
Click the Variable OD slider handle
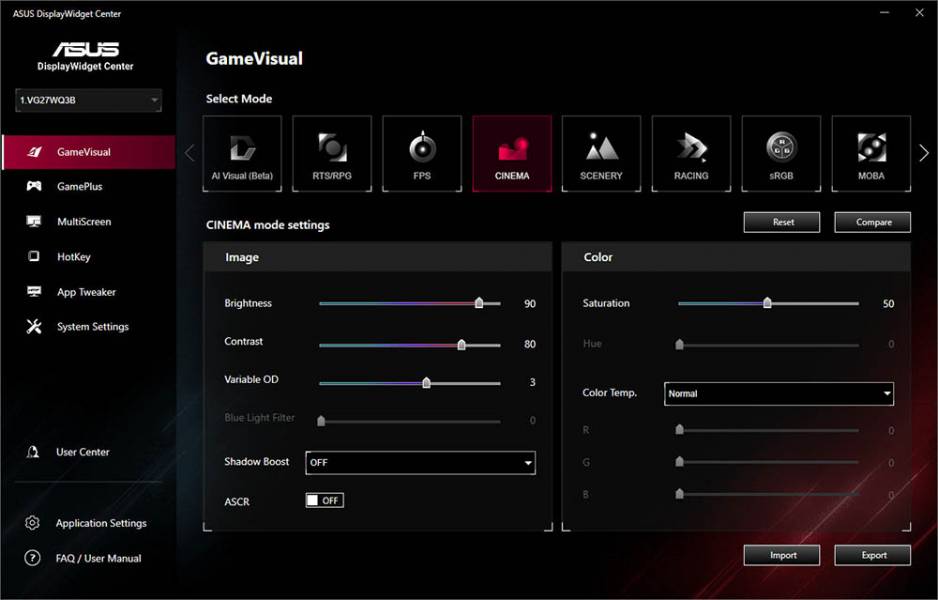[427, 383]
